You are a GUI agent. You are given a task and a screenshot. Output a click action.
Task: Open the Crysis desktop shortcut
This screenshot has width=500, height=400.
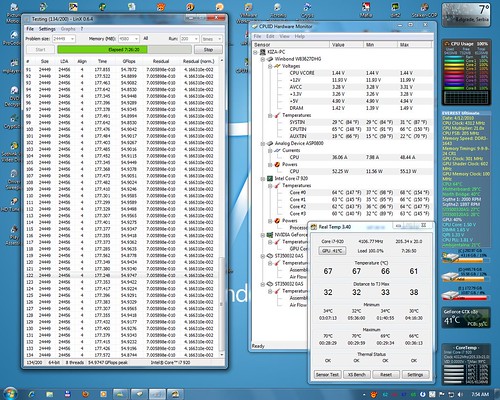(307, 10)
